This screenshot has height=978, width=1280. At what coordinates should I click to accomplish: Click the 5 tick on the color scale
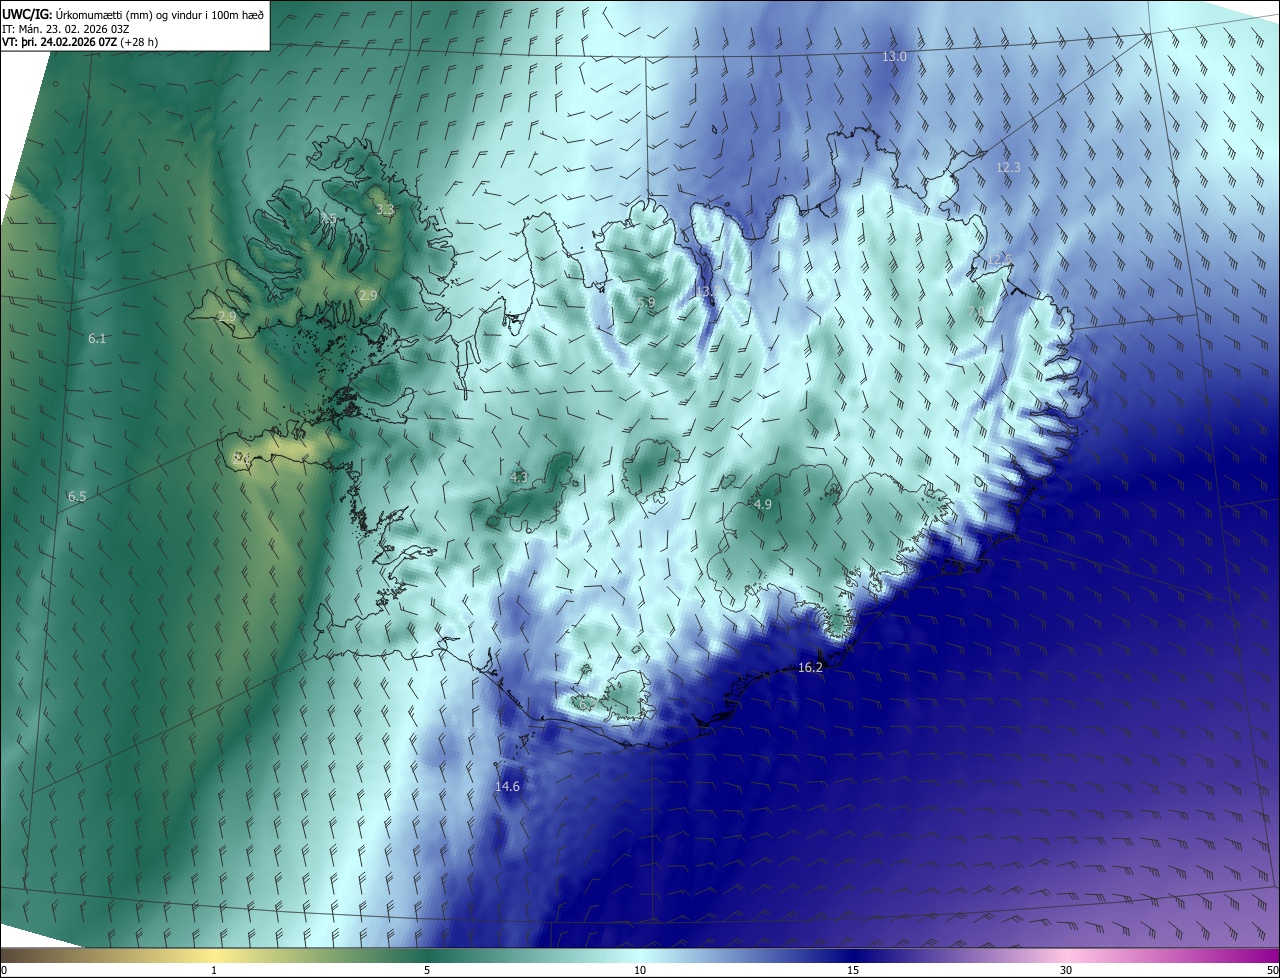click(427, 970)
